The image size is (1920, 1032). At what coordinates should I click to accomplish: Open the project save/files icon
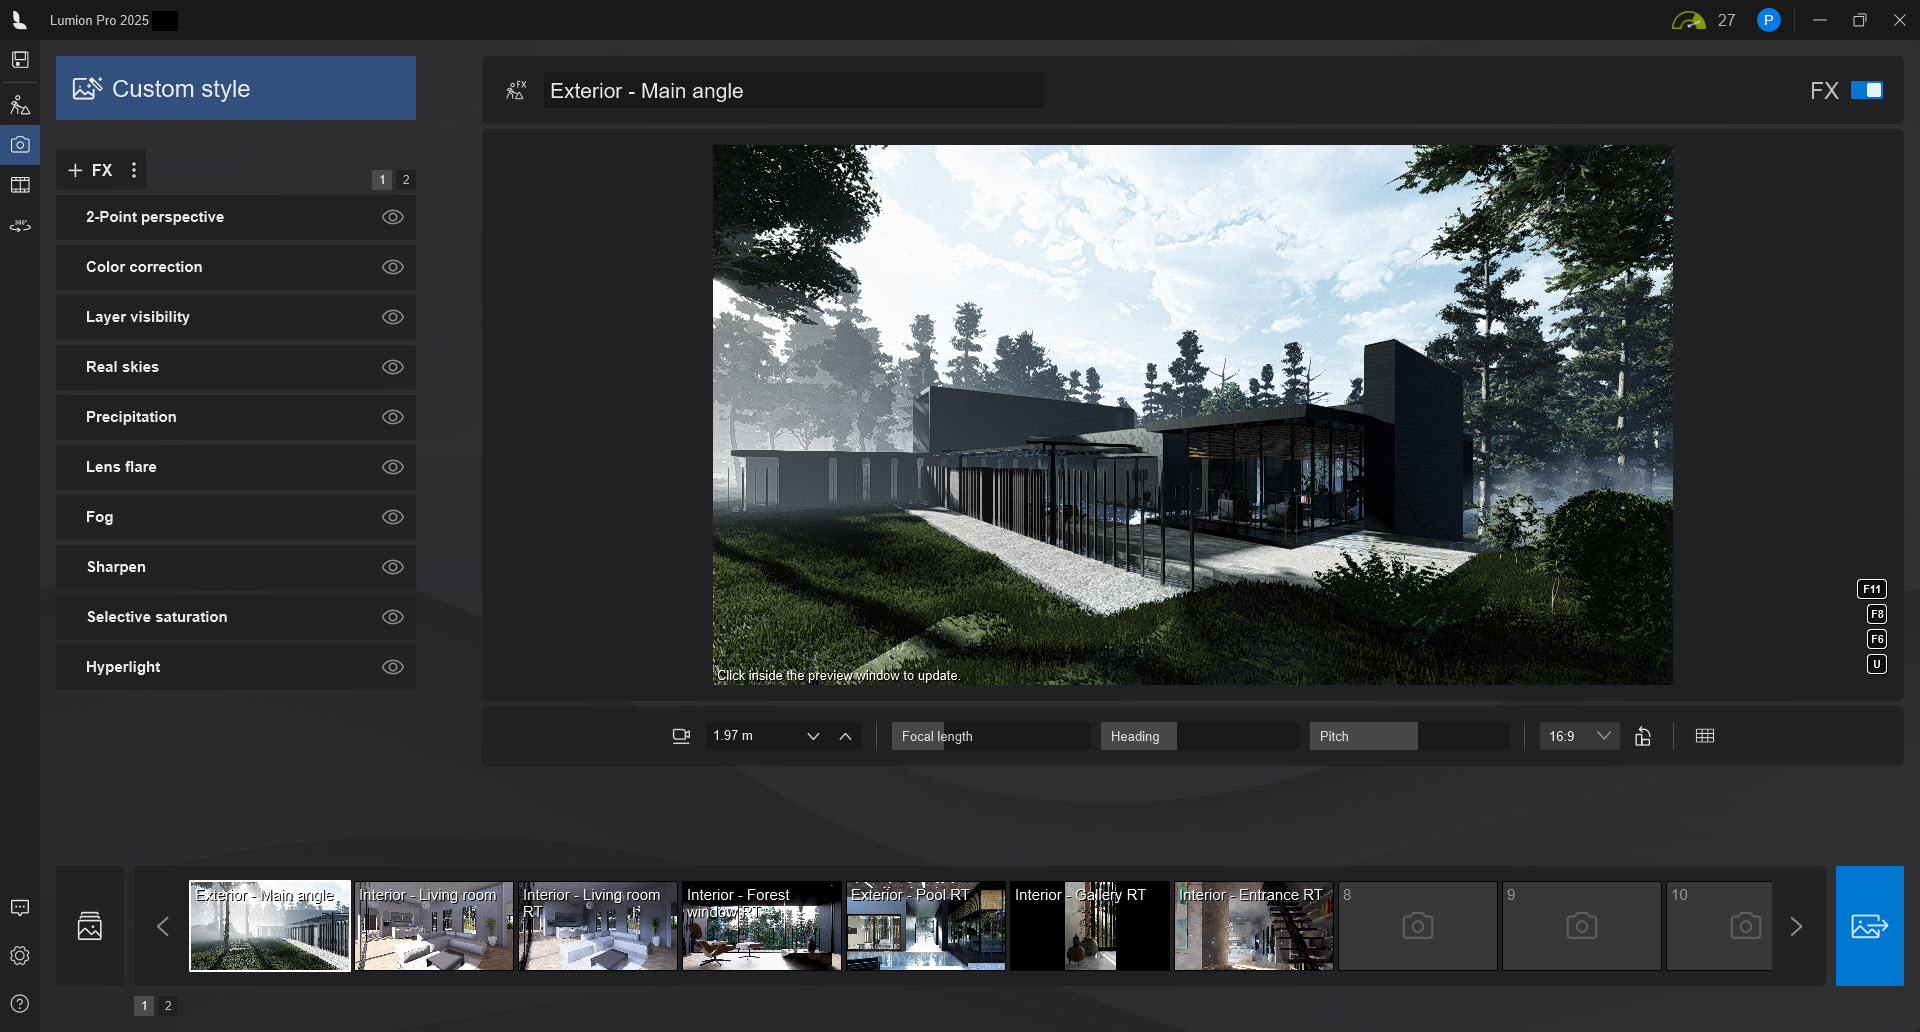click(21, 59)
